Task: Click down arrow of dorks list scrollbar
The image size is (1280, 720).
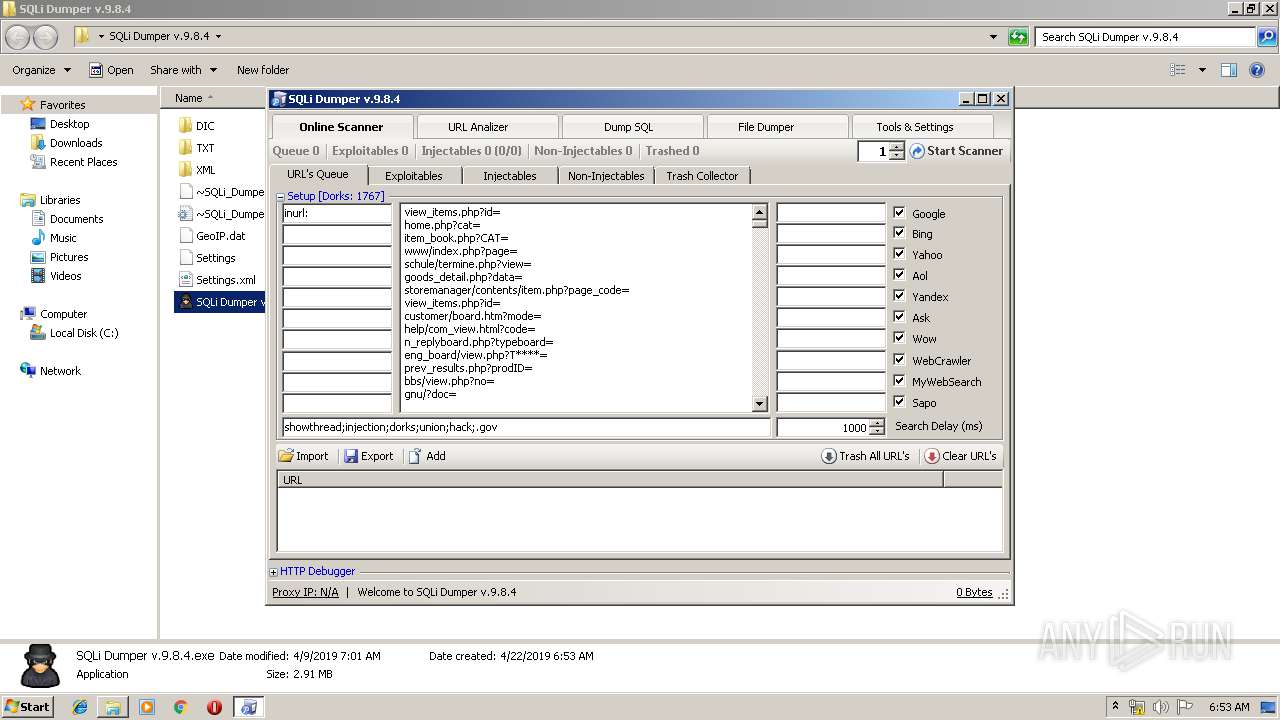Action: (760, 404)
